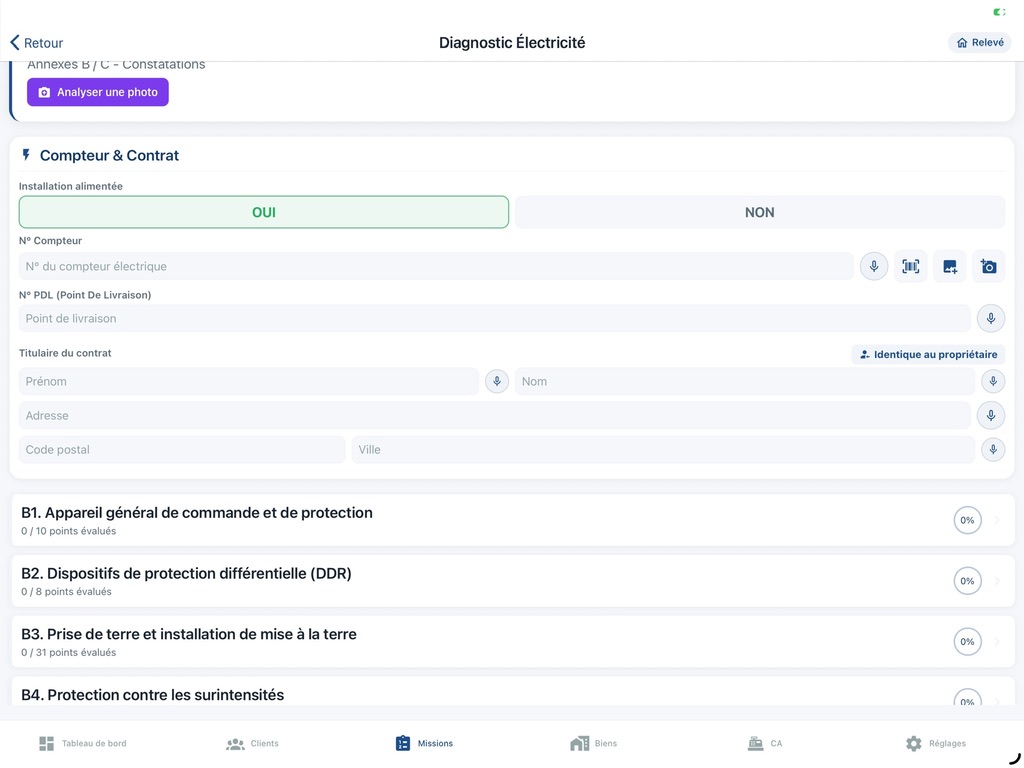Click the B1 0% progress circle
This screenshot has height=768, width=1024.
pyautogui.click(x=967, y=520)
